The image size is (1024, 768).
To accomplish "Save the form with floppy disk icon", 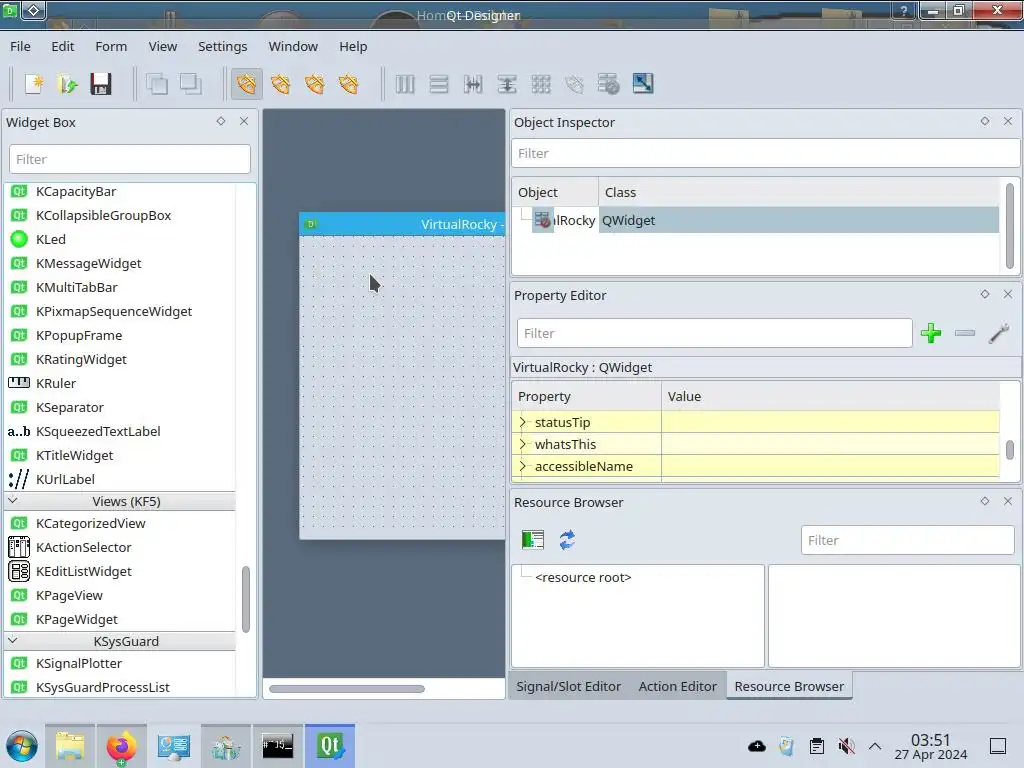I will pos(101,84).
